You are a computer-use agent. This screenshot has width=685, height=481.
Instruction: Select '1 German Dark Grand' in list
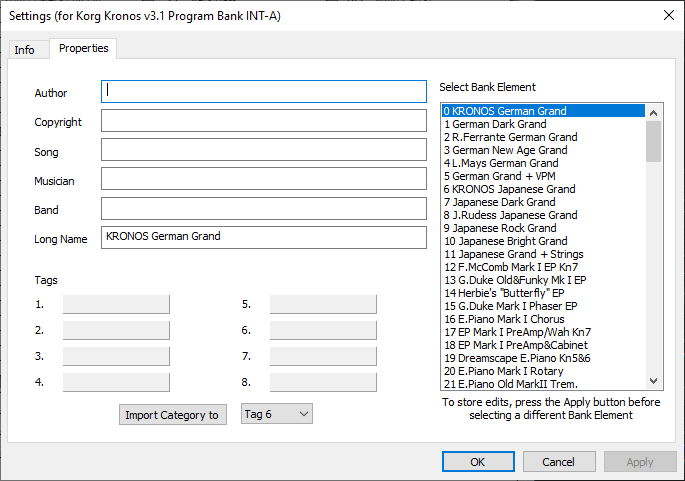543,124
